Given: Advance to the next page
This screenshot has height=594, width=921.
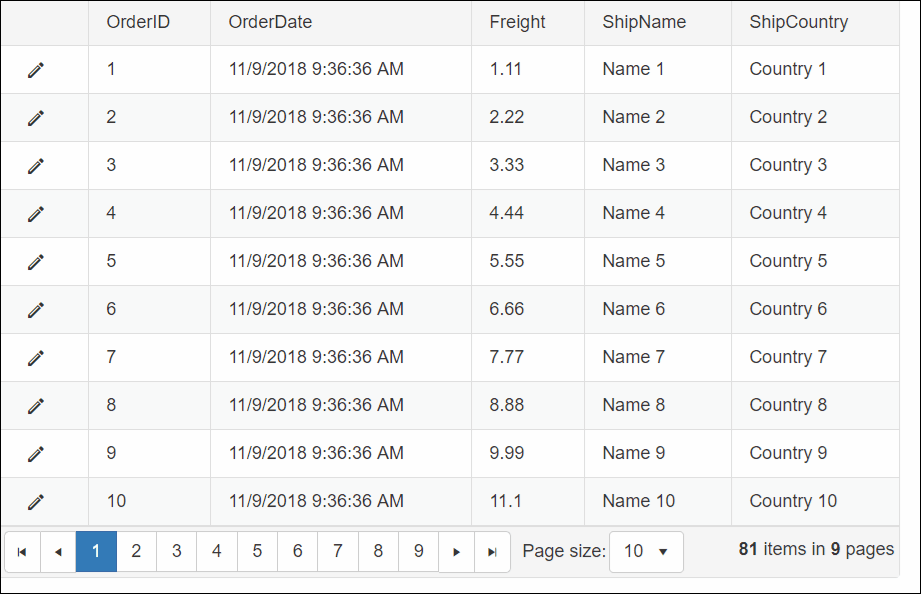Looking at the screenshot, I should 456,552.
